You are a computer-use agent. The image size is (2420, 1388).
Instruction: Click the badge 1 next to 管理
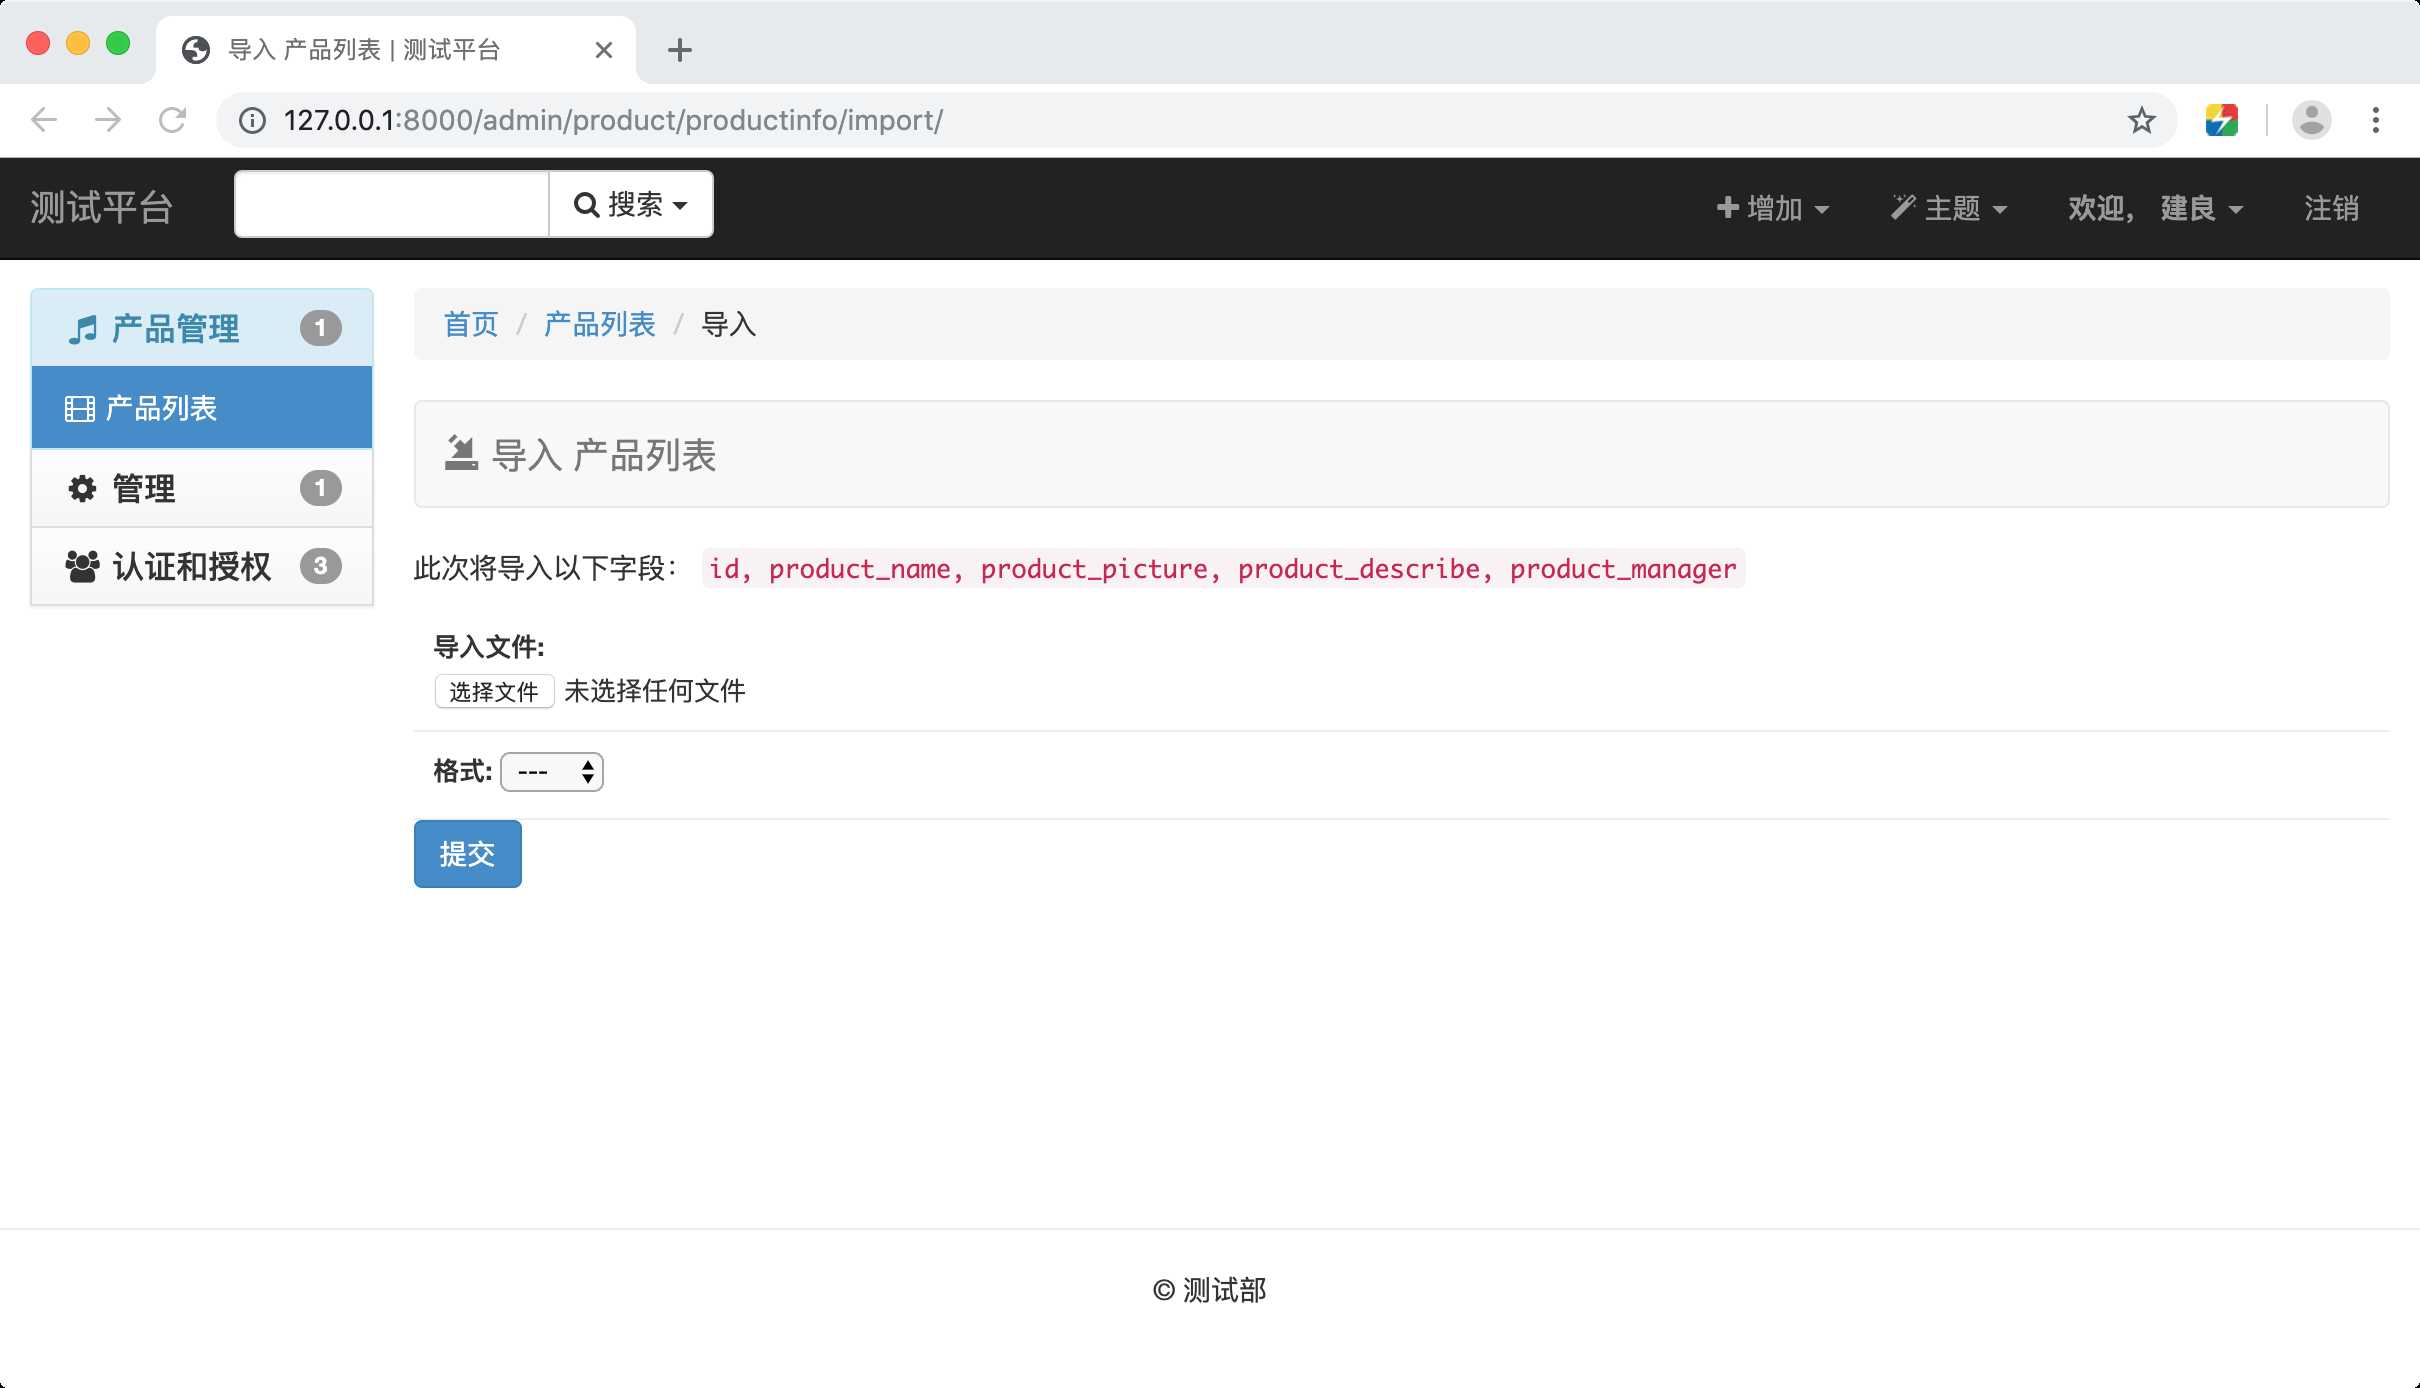321,488
